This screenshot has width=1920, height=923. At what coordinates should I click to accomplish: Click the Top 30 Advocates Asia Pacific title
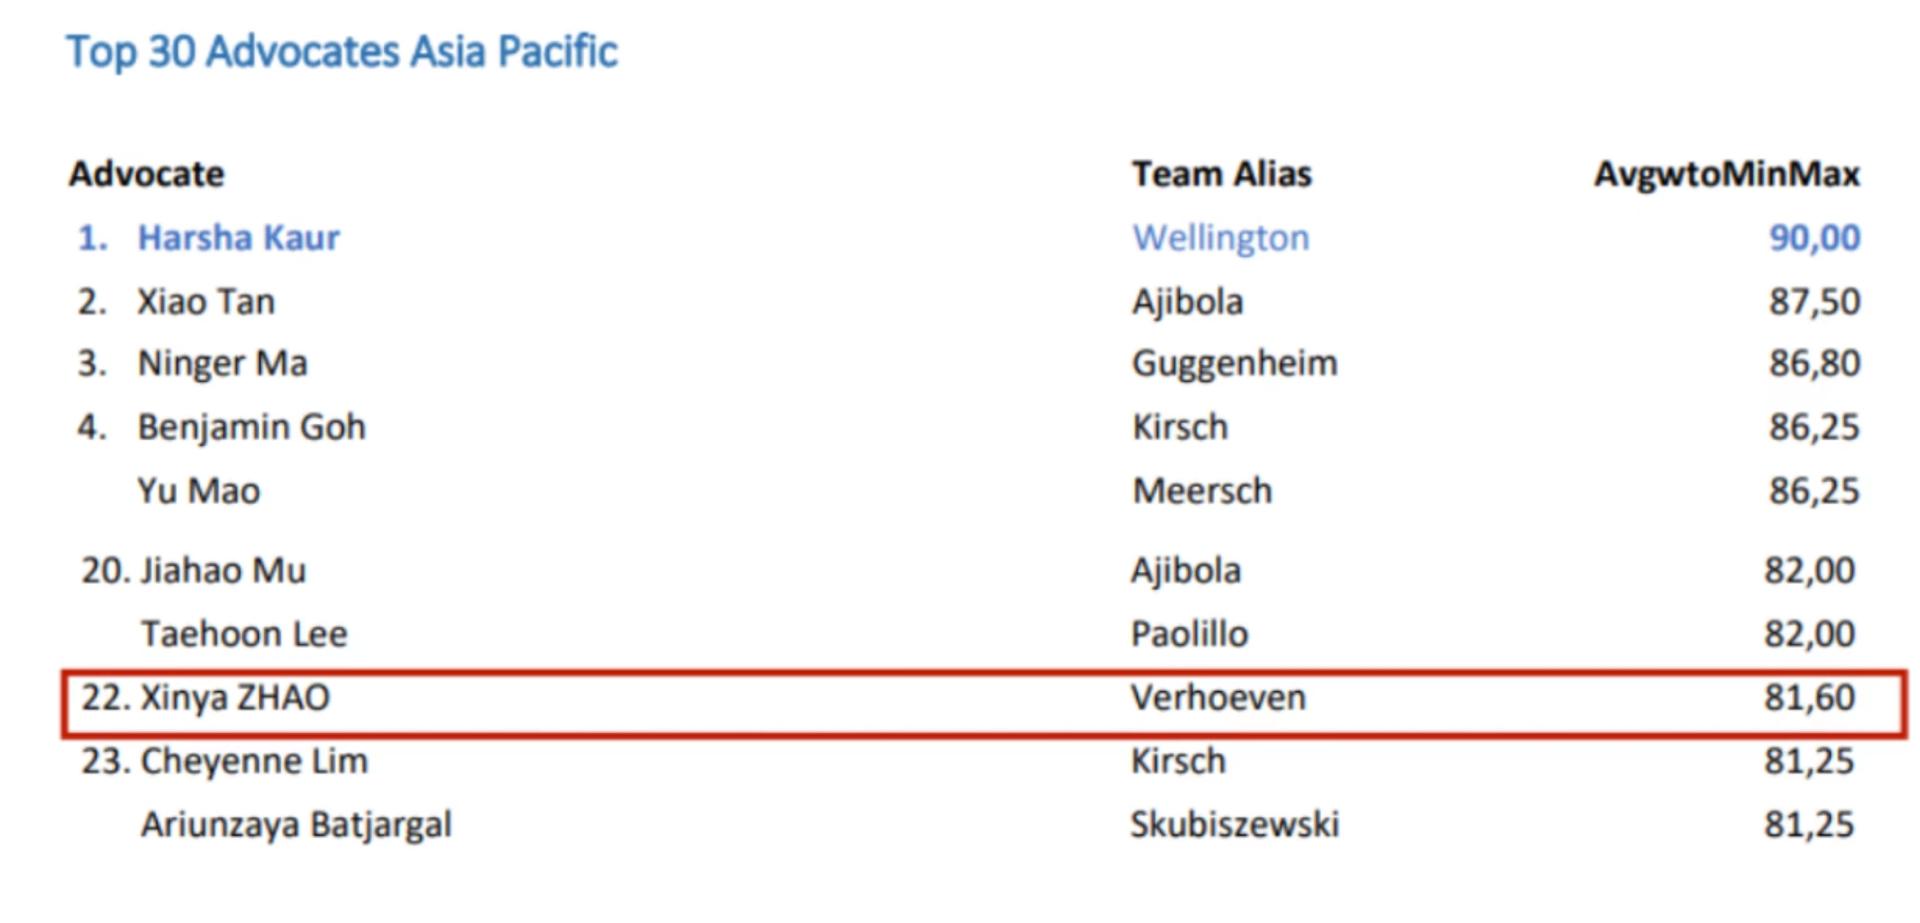pos(342,52)
